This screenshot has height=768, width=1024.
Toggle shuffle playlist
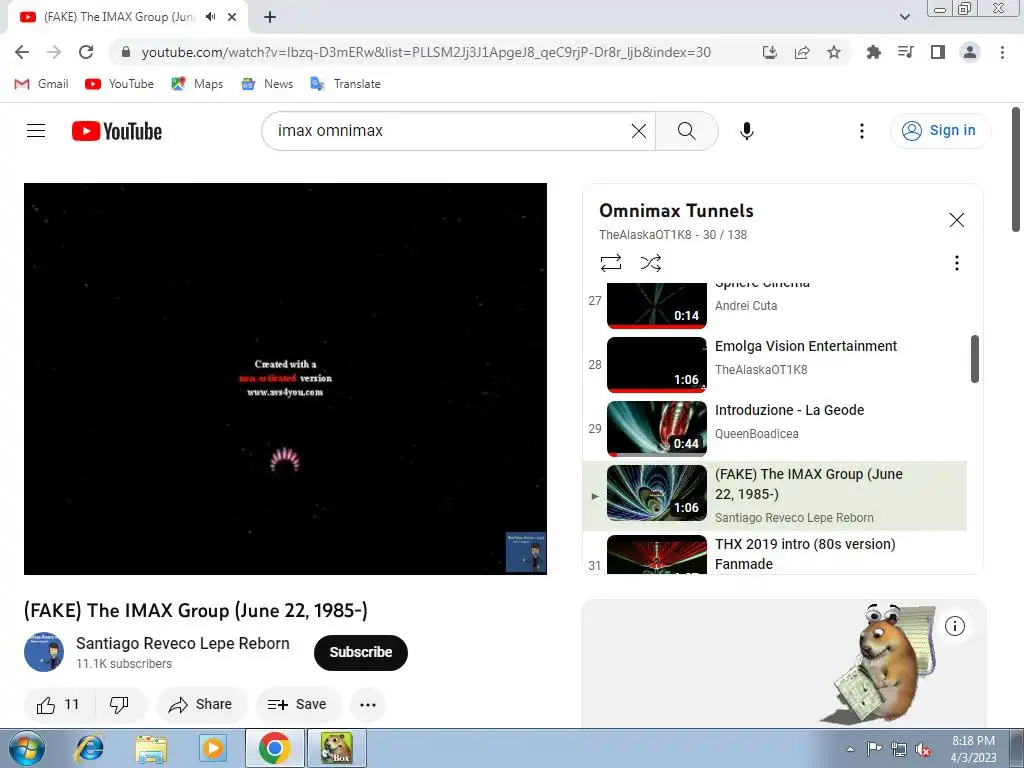650,263
